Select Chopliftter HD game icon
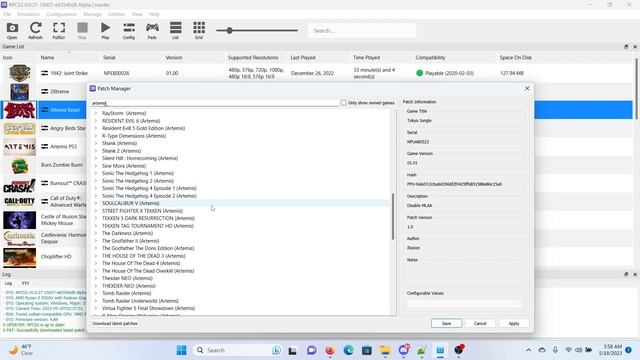This screenshot has width=640, height=360. 19,257
